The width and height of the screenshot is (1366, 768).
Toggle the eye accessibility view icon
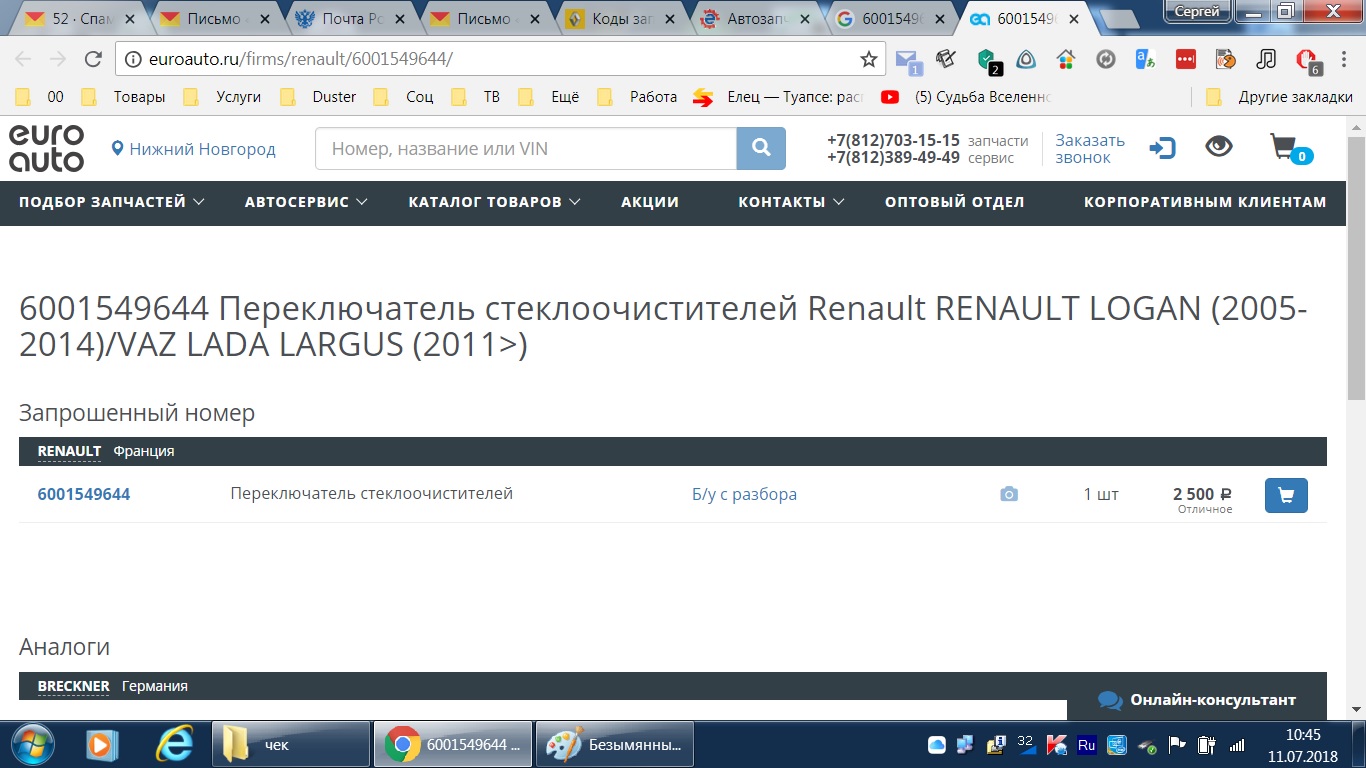1218,147
